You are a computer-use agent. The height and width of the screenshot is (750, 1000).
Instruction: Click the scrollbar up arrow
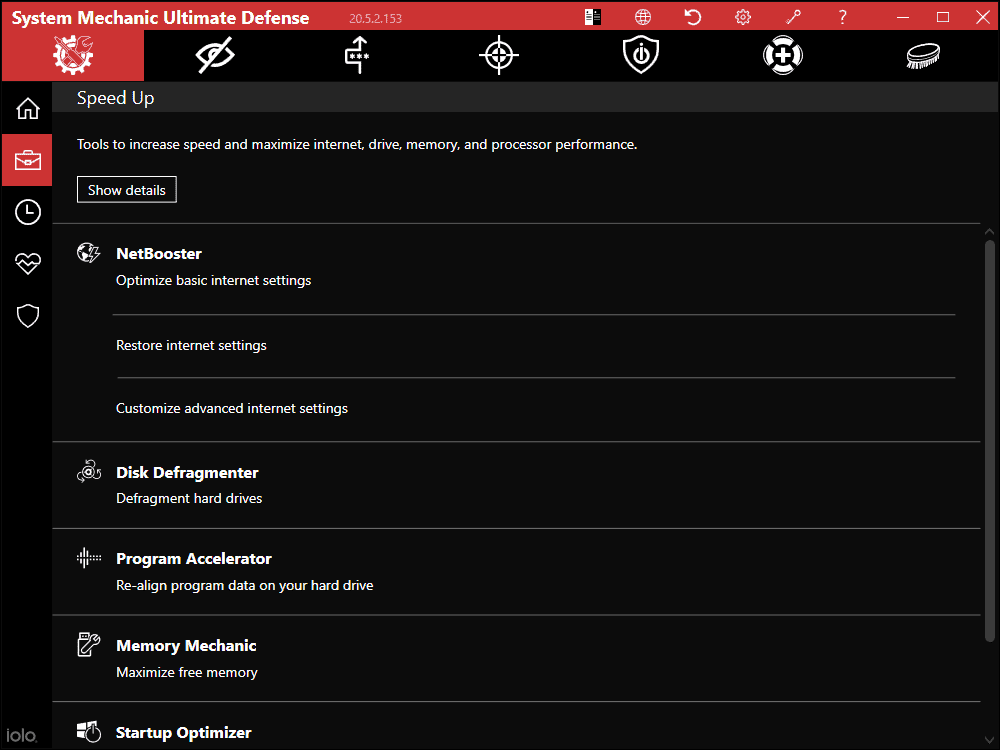(x=989, y=230)
